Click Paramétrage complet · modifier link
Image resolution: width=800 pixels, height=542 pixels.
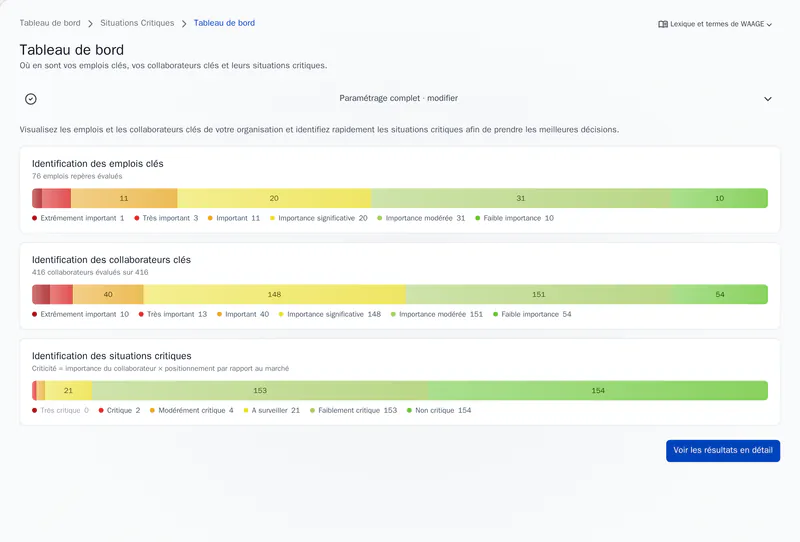point(398,98)
